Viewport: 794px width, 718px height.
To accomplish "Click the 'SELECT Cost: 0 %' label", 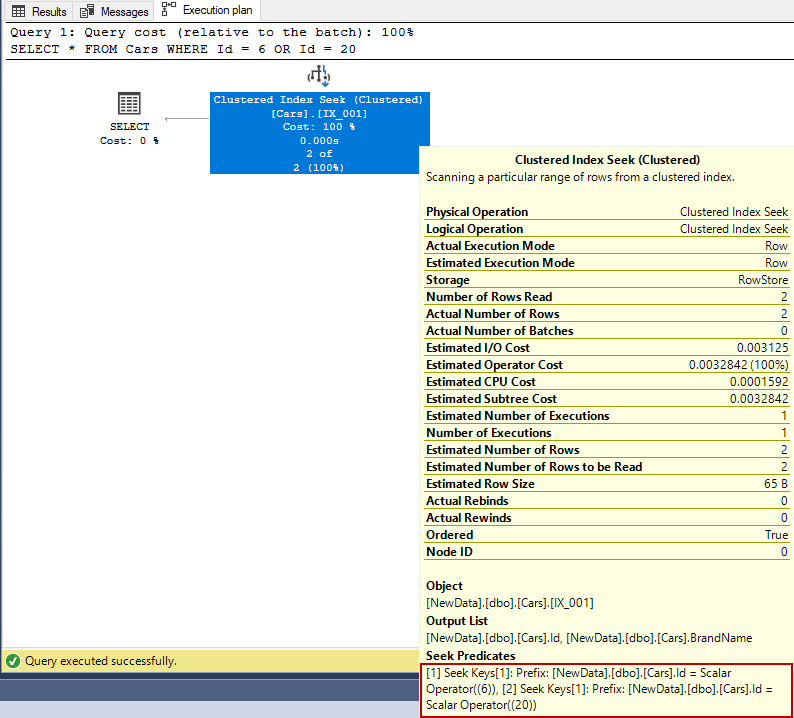I will pyautogui.click(x=129, y=134).
